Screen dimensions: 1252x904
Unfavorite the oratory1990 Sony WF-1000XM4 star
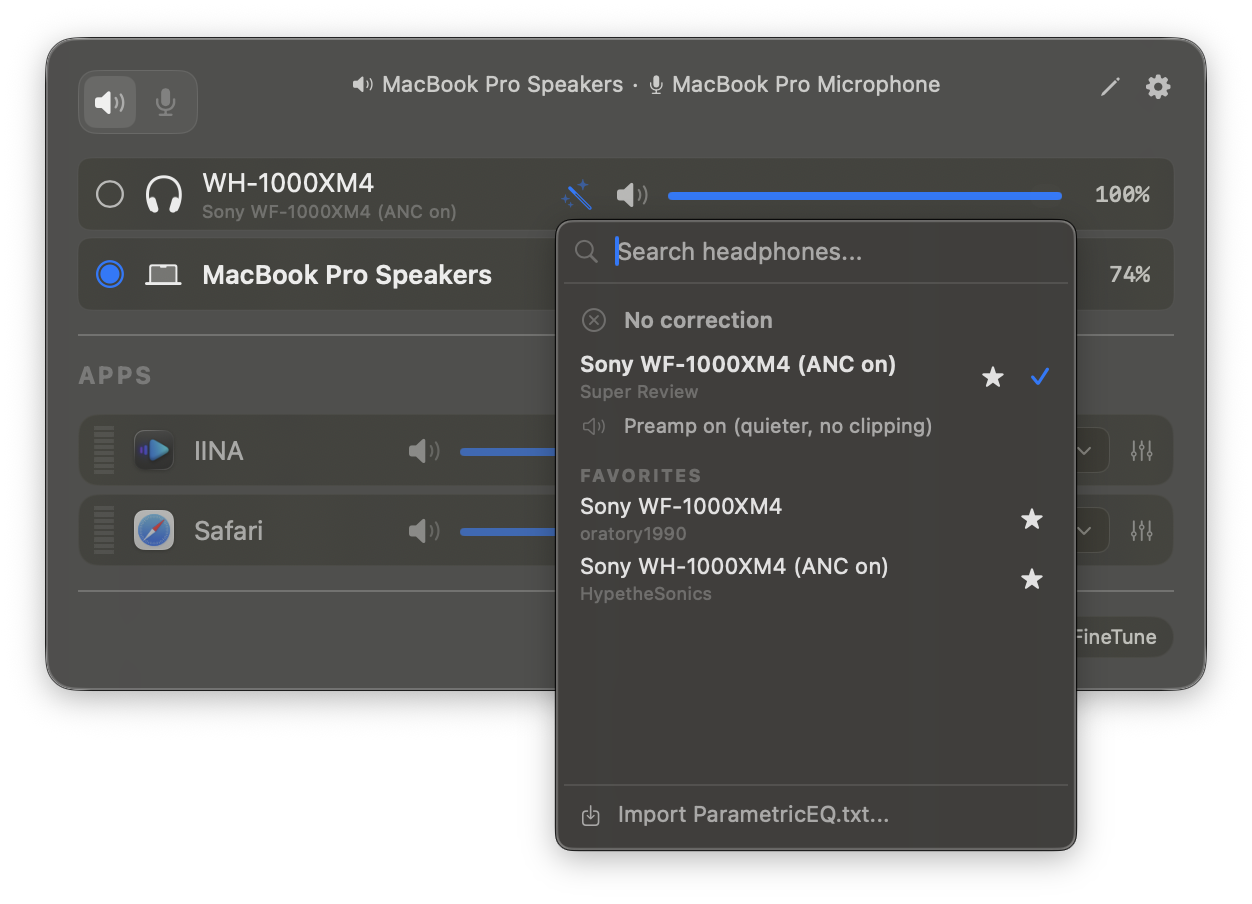pyautogui.click(x=1031, y=519)
